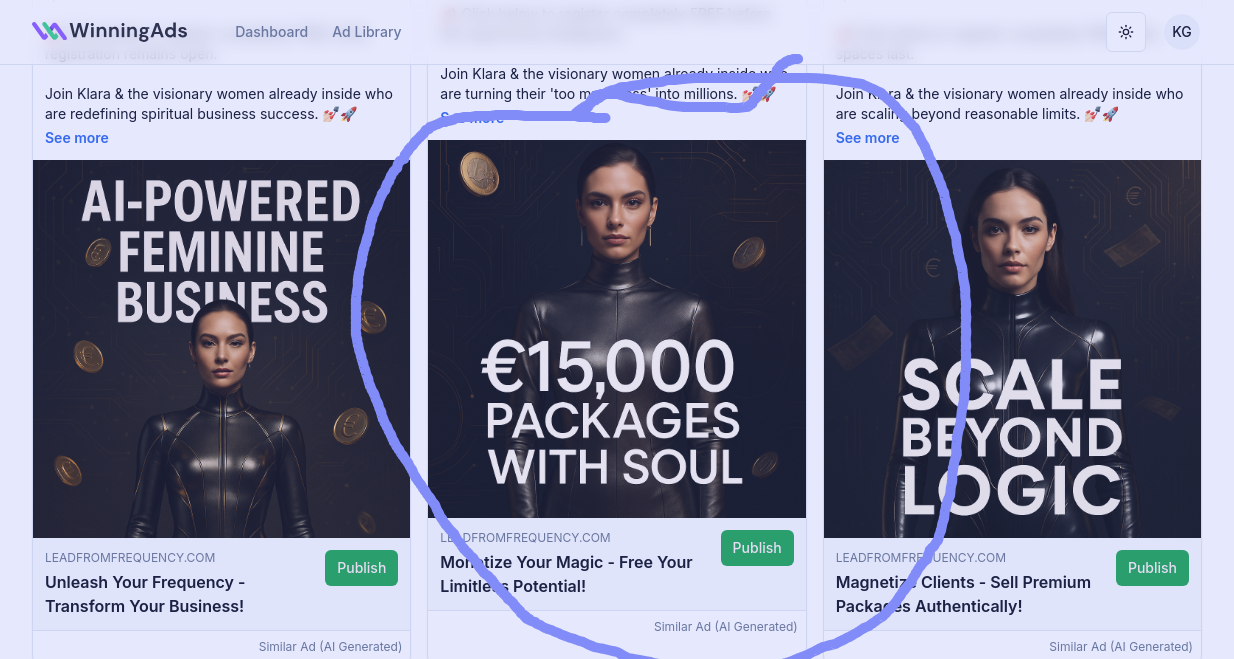Click the WinningAds logo icon
1234x659 pixels.
click(49, 31)
